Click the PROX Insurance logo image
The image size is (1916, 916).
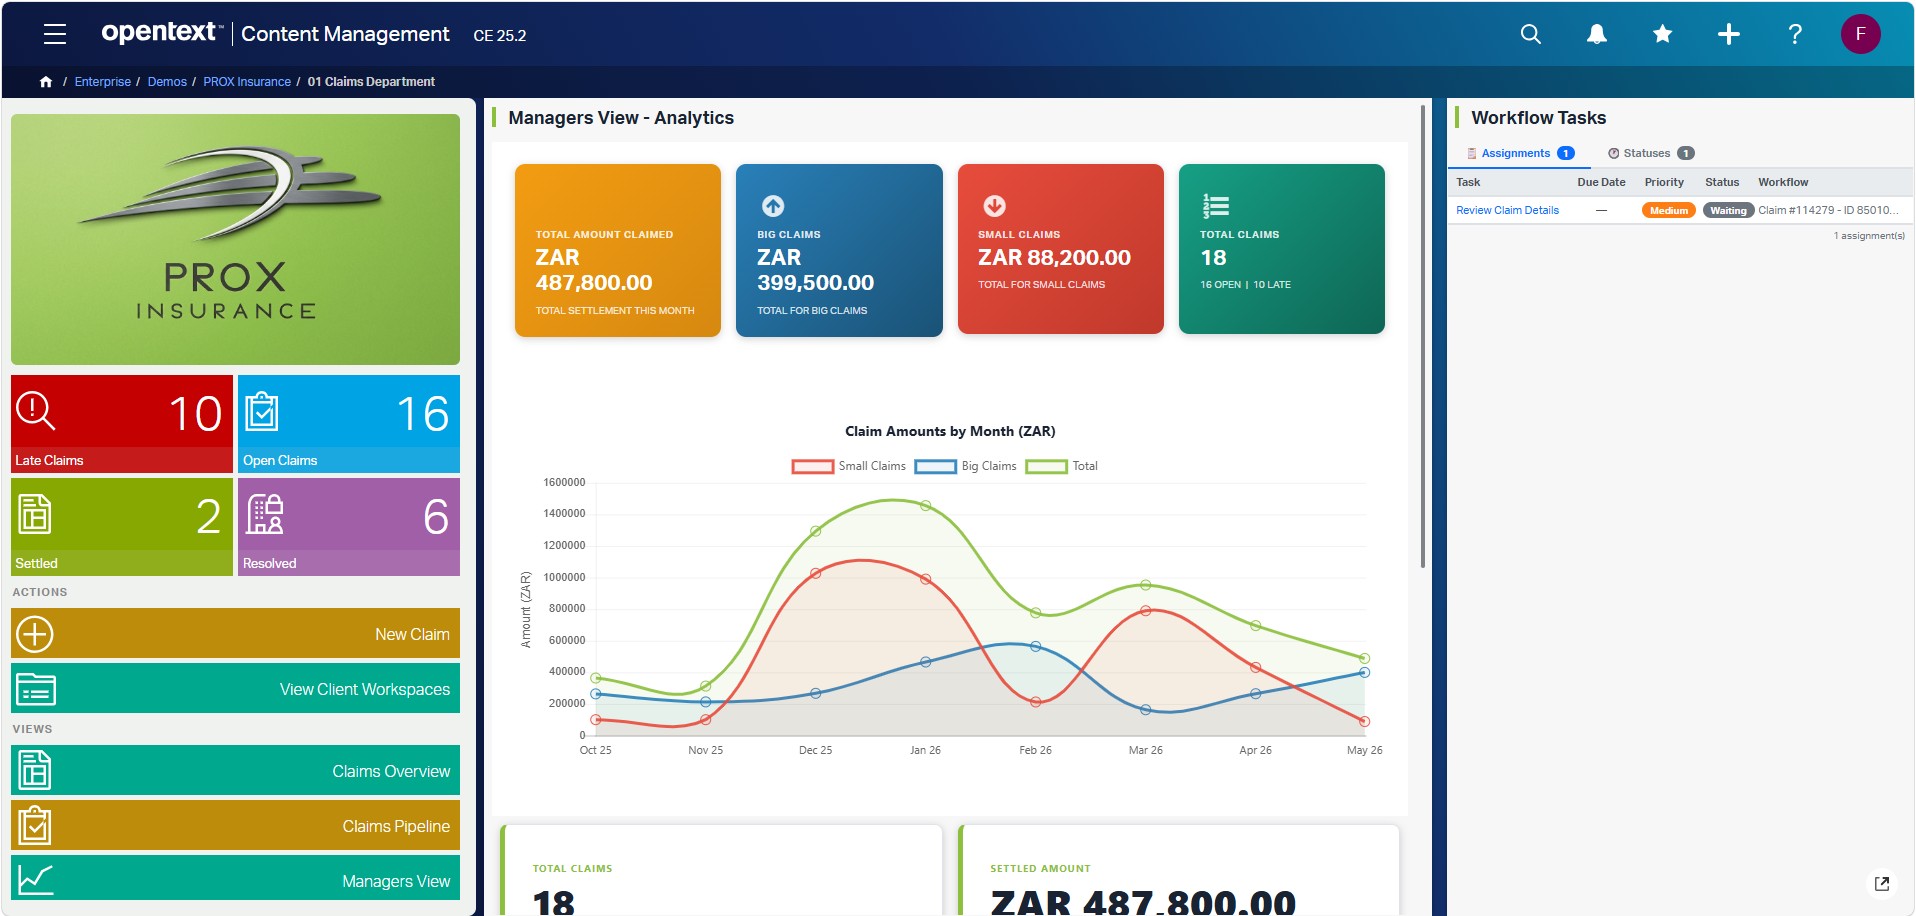click(235, 239)
